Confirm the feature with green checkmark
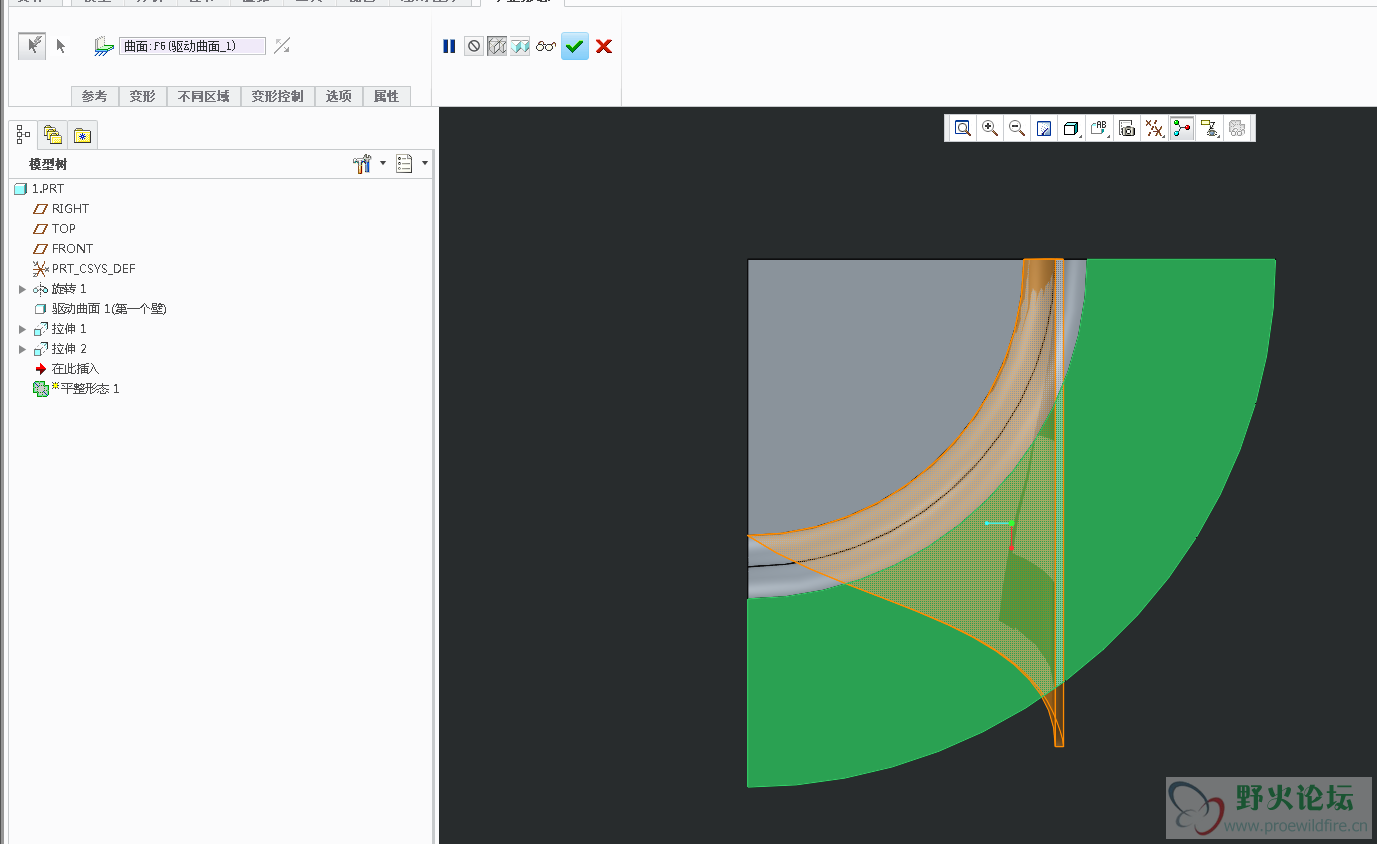Image resolution: width=1377 pixels, height=844 pixels. coord(574,46)
